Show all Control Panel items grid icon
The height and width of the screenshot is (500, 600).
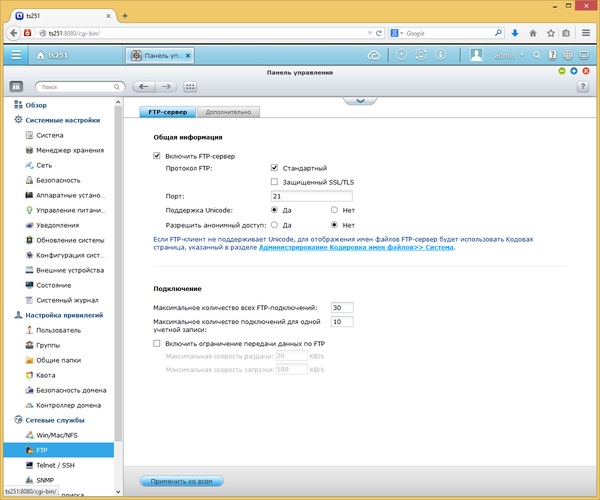tap(190, 87)
